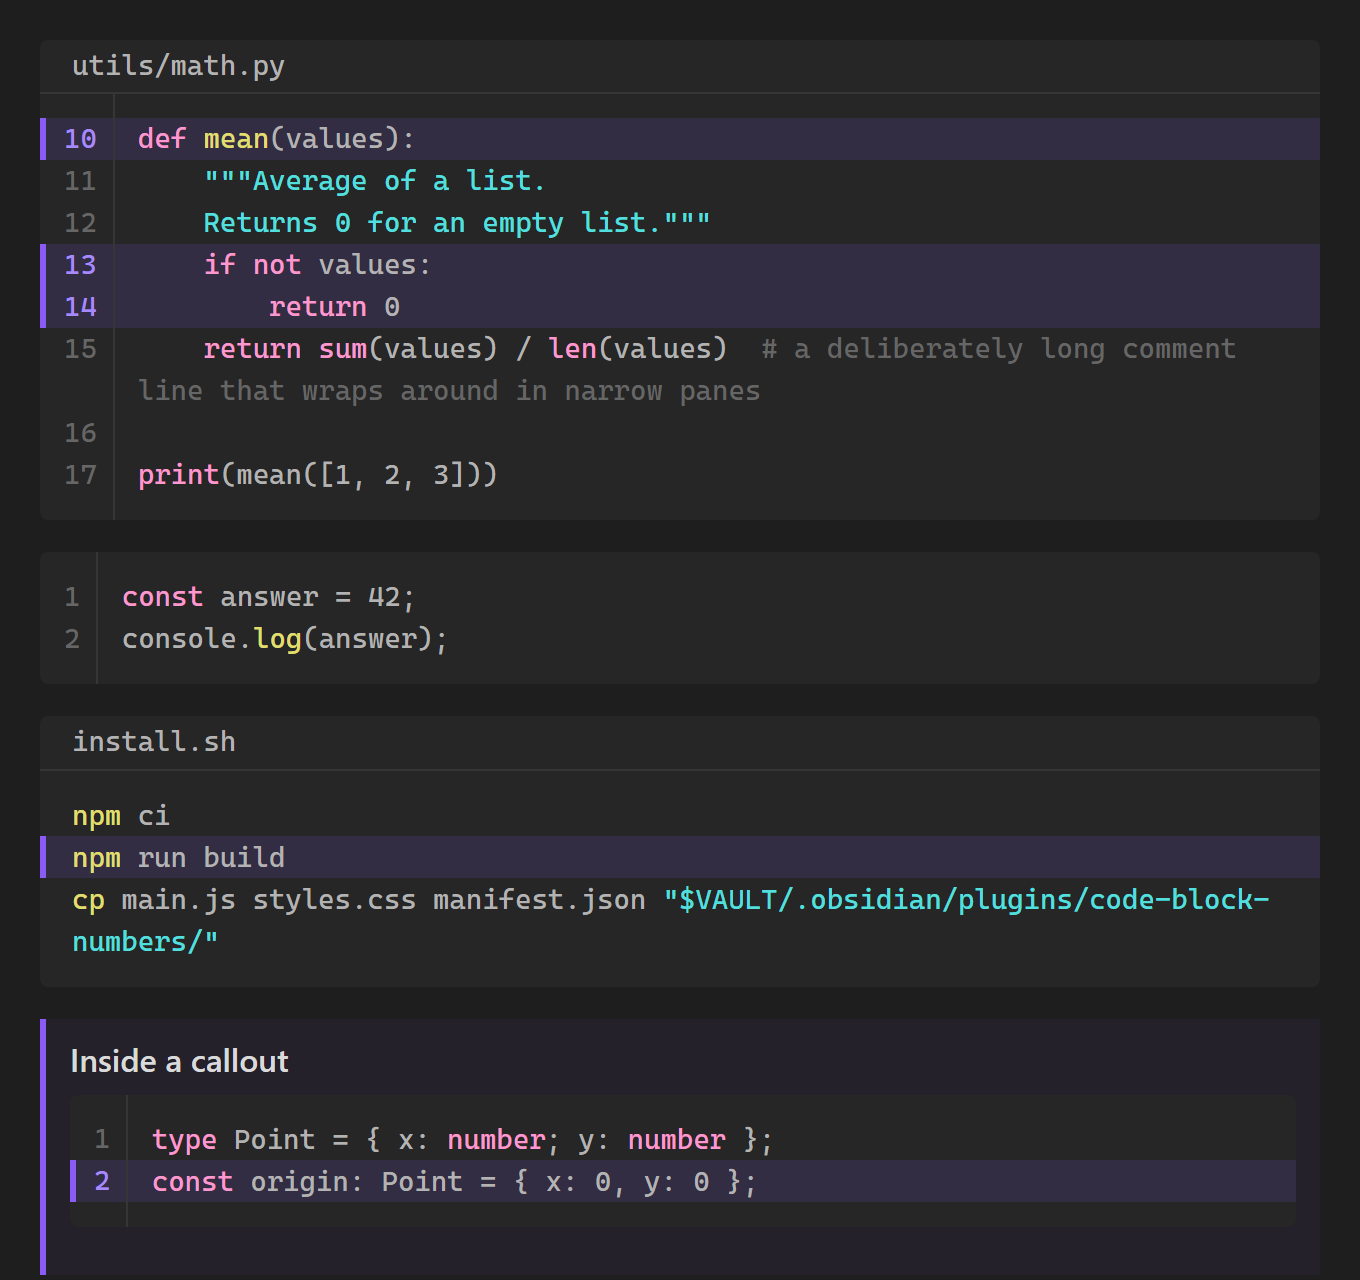Click line number 1 beside 'type Point'
The height and width of the screenshot is (1280, 1360).
pos(102,1140)
